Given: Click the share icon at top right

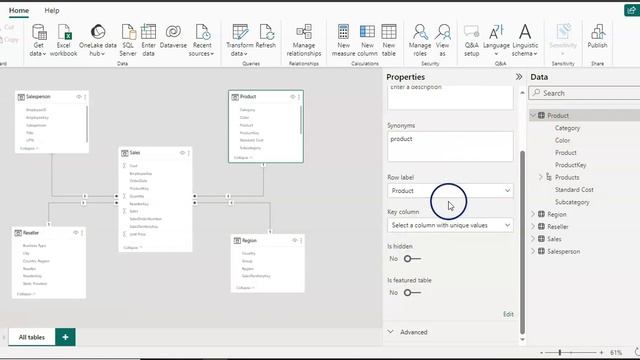Looking at the screenshot, I should coord(632,10).
